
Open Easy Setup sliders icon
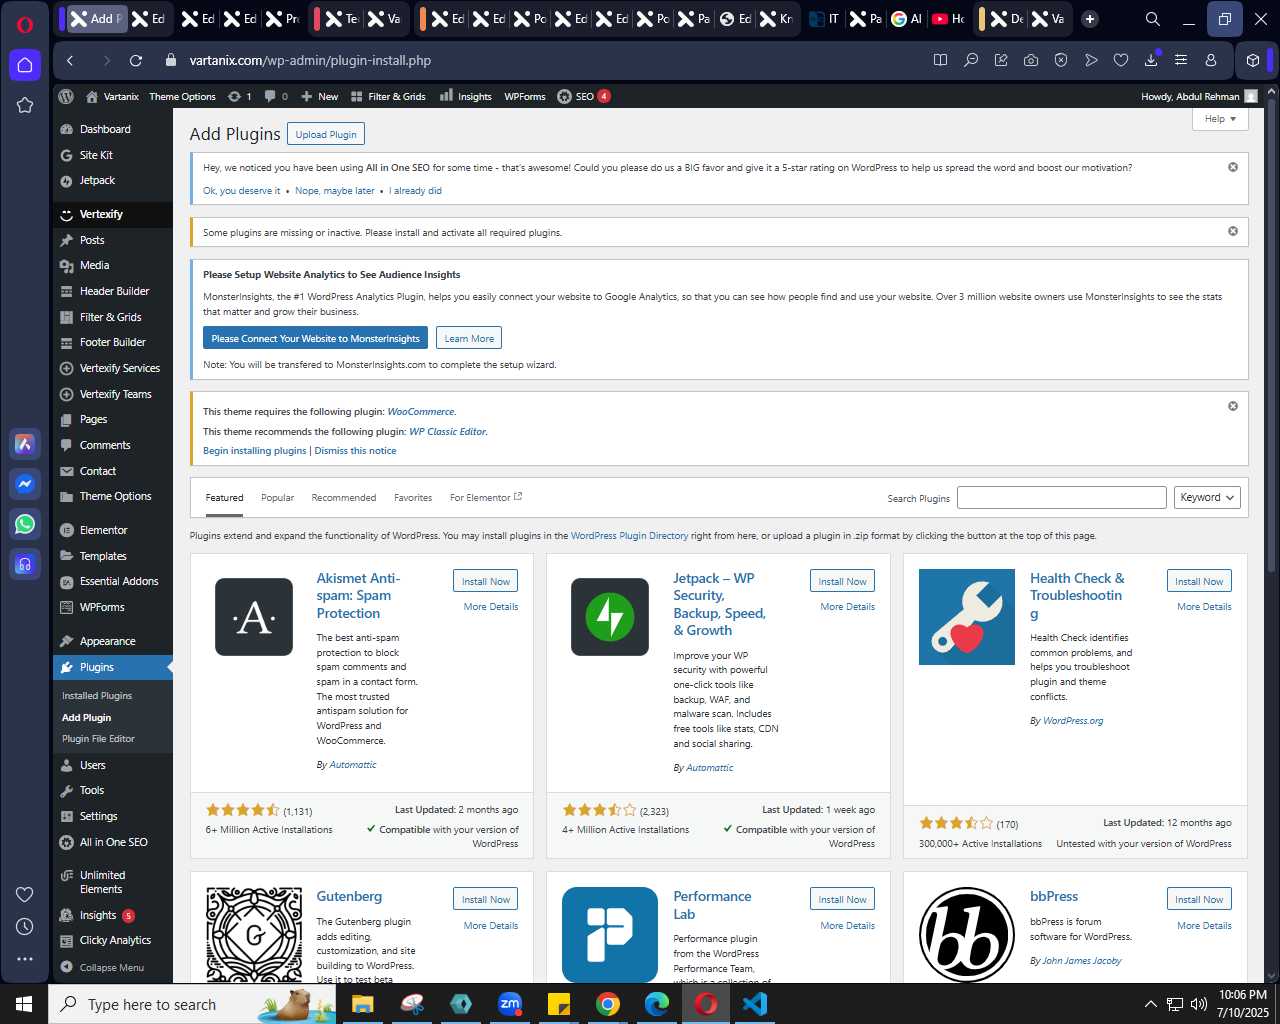[1181, 60]
